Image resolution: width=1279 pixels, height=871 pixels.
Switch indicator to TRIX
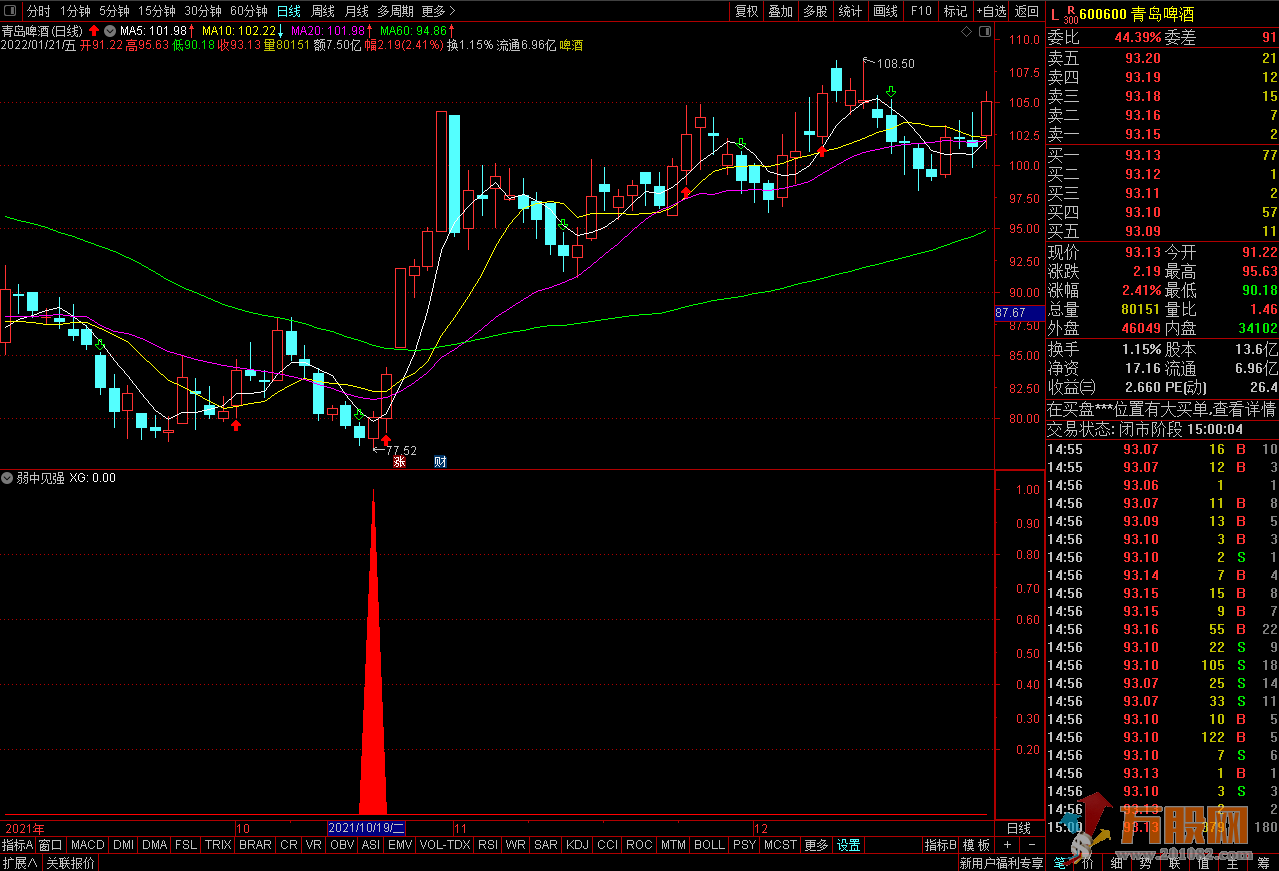point(218,845)
